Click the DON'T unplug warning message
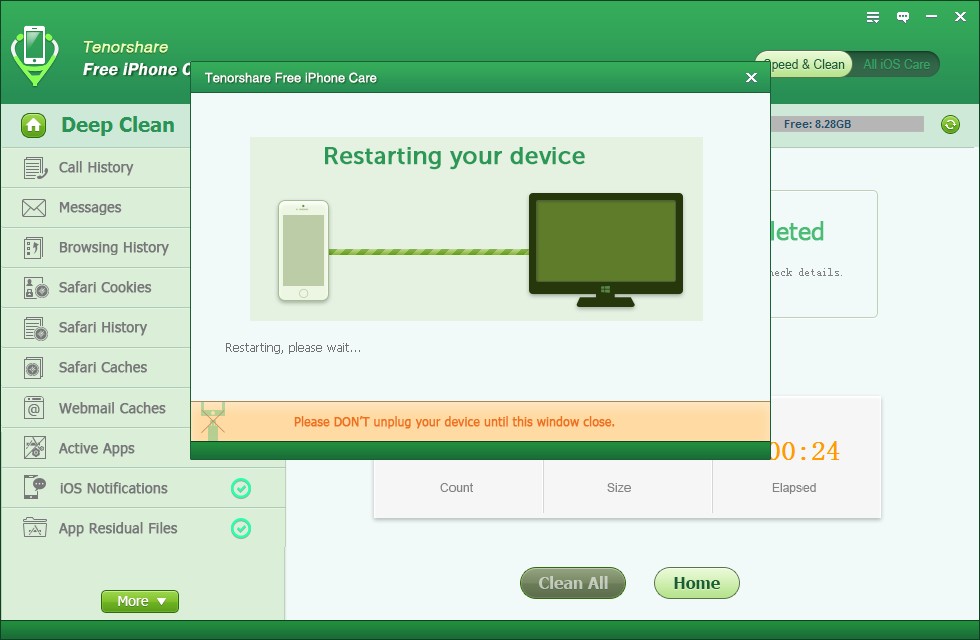 pyautogui.click(x=454, y=422)
